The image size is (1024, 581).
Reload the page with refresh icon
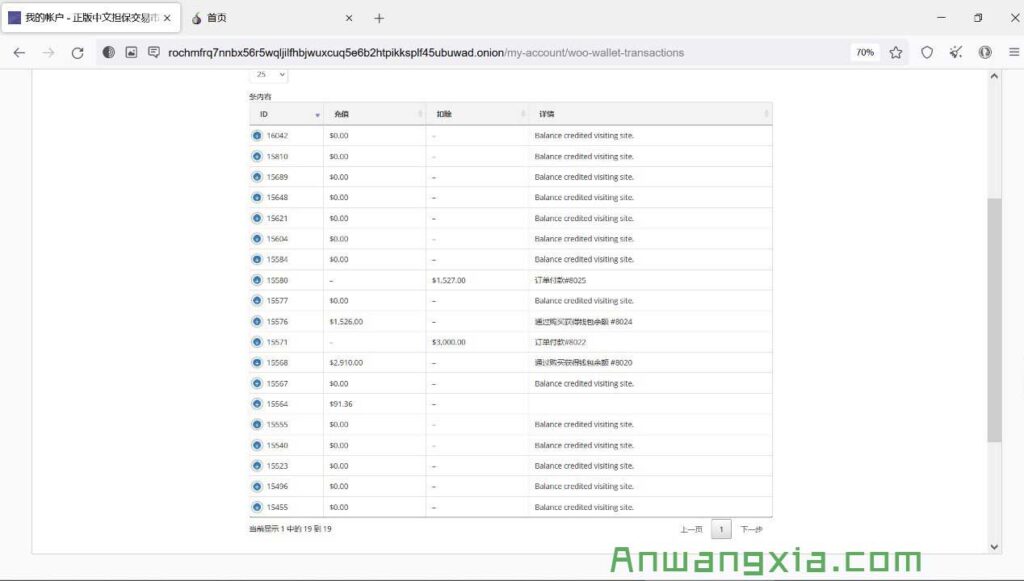(77, 53)
